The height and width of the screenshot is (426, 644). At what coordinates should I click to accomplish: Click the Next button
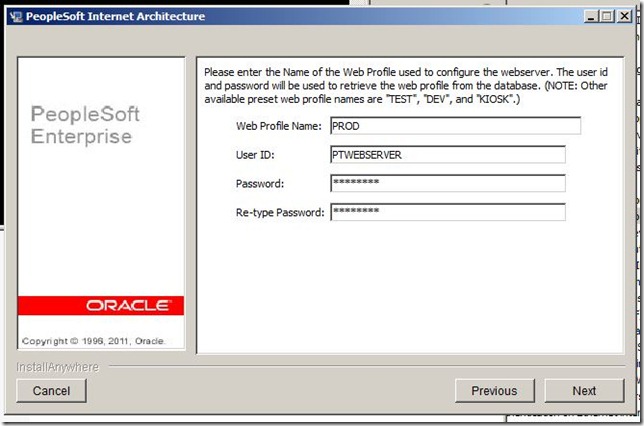tap(584, 391)
